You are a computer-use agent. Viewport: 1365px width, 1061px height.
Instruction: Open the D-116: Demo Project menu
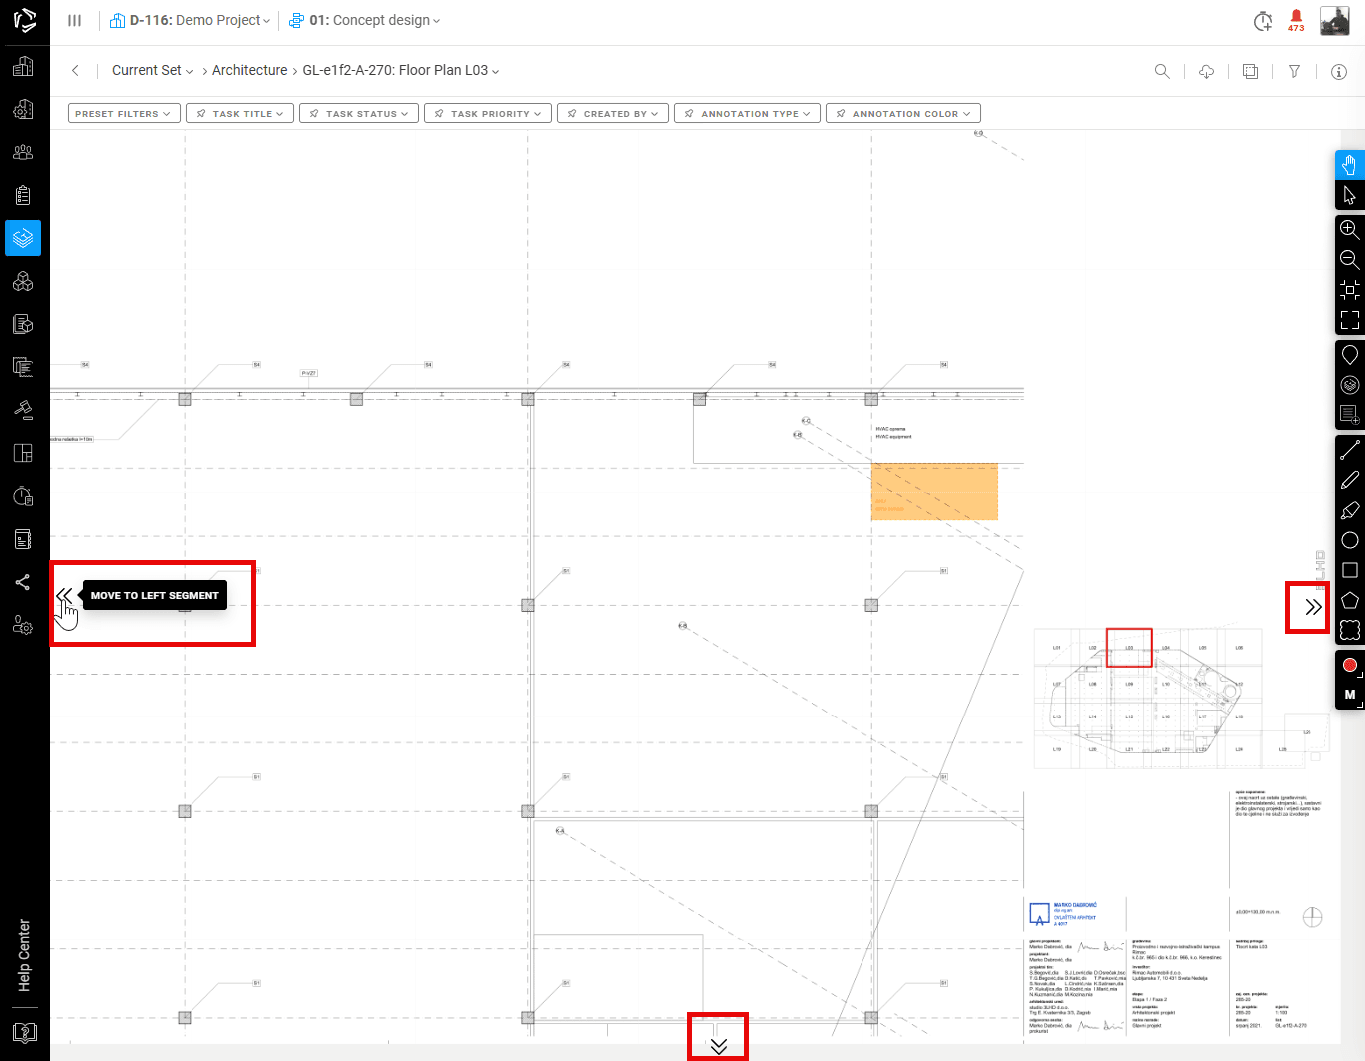point(190,20)
